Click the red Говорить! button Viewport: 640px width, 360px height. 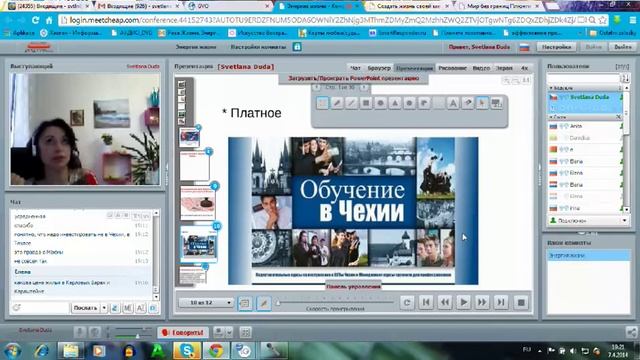coord(183,333)
